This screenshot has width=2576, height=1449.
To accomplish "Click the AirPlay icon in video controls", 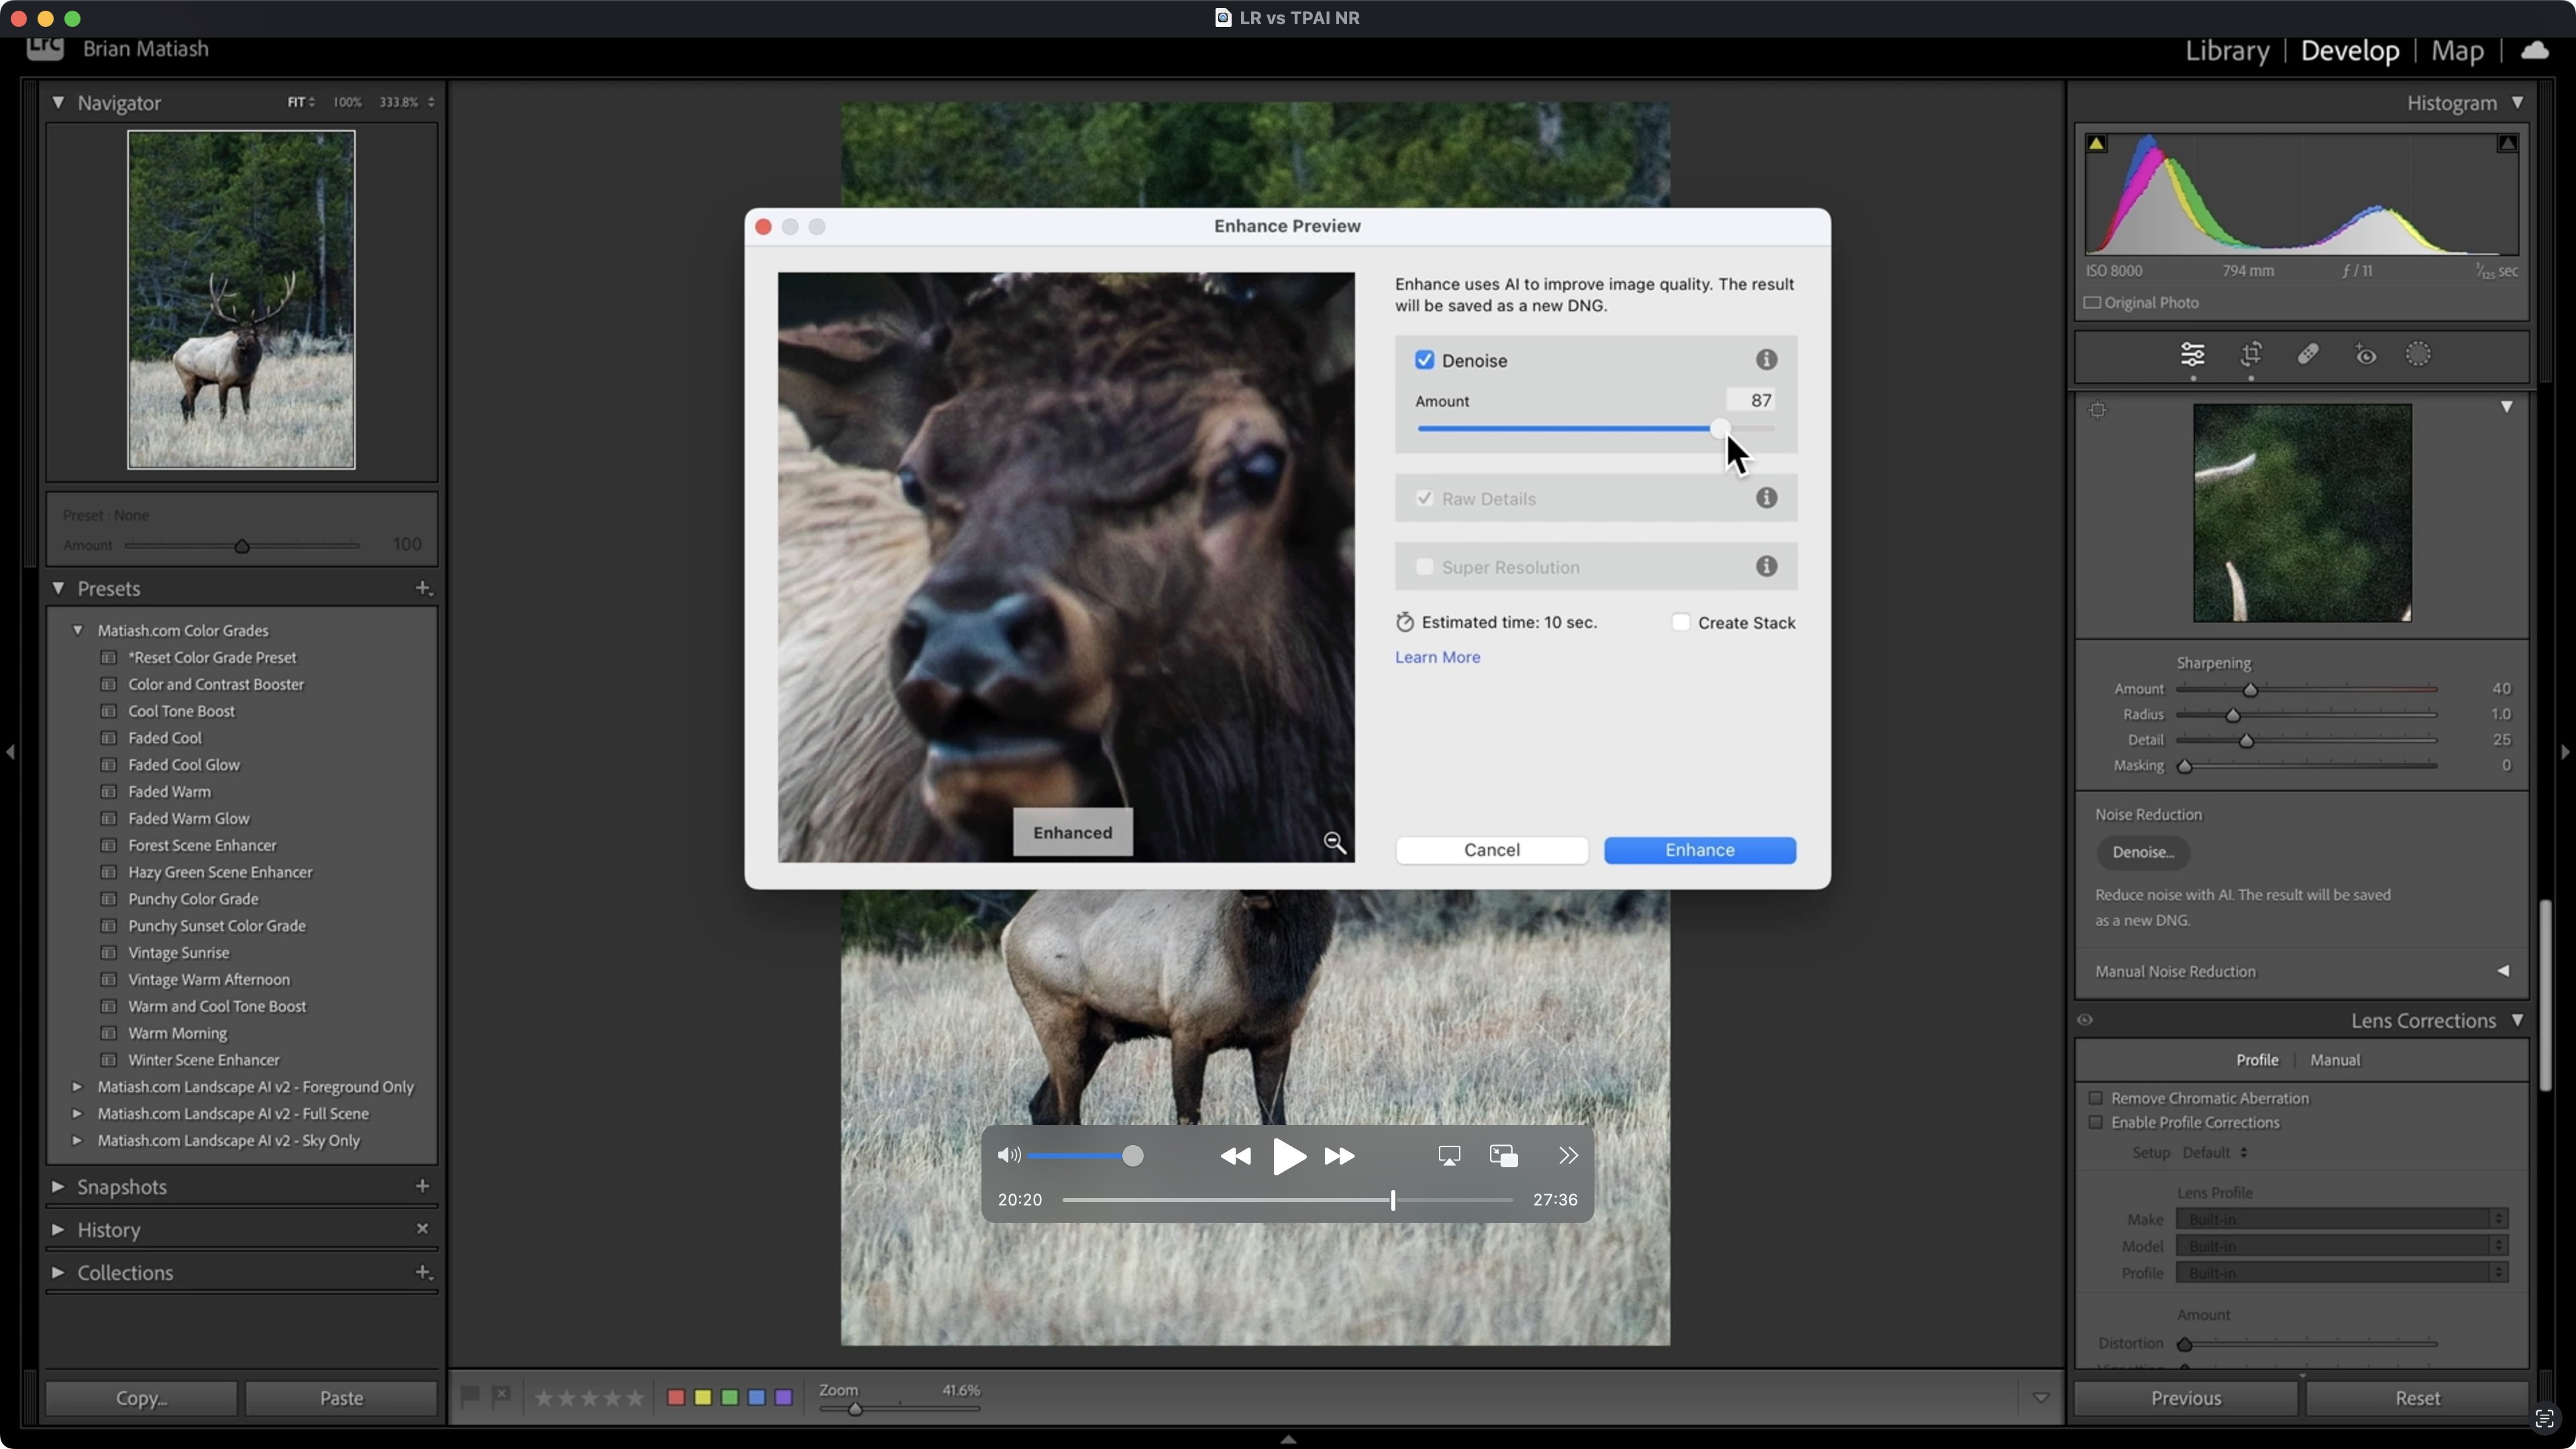I will pos(1449,1156).
